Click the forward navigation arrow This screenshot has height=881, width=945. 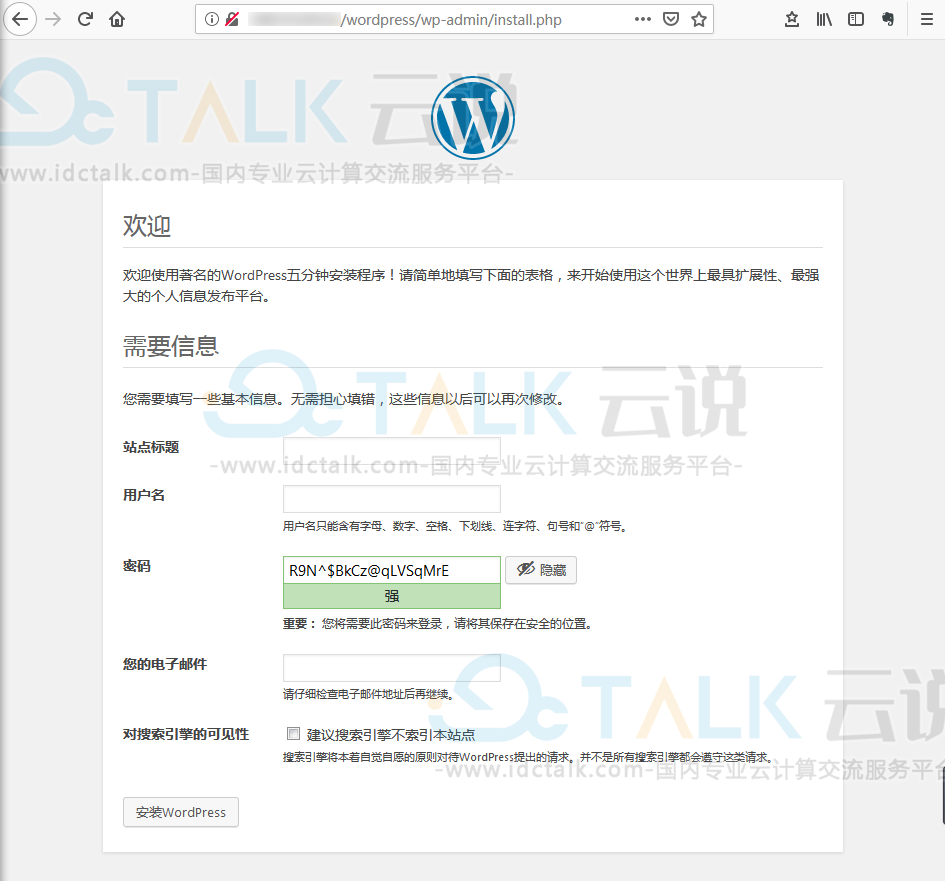(x=53, y=19)
